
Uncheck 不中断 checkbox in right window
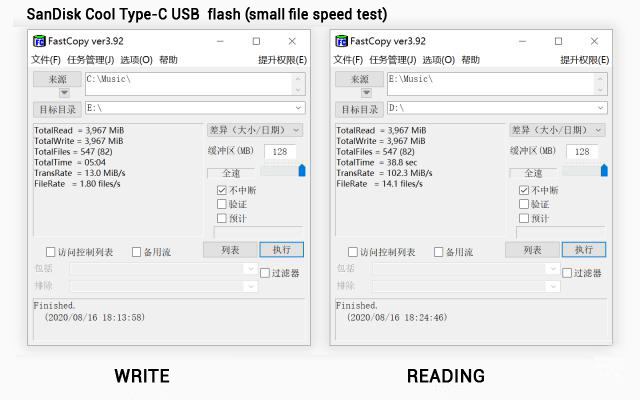click(x=524, y=190)
